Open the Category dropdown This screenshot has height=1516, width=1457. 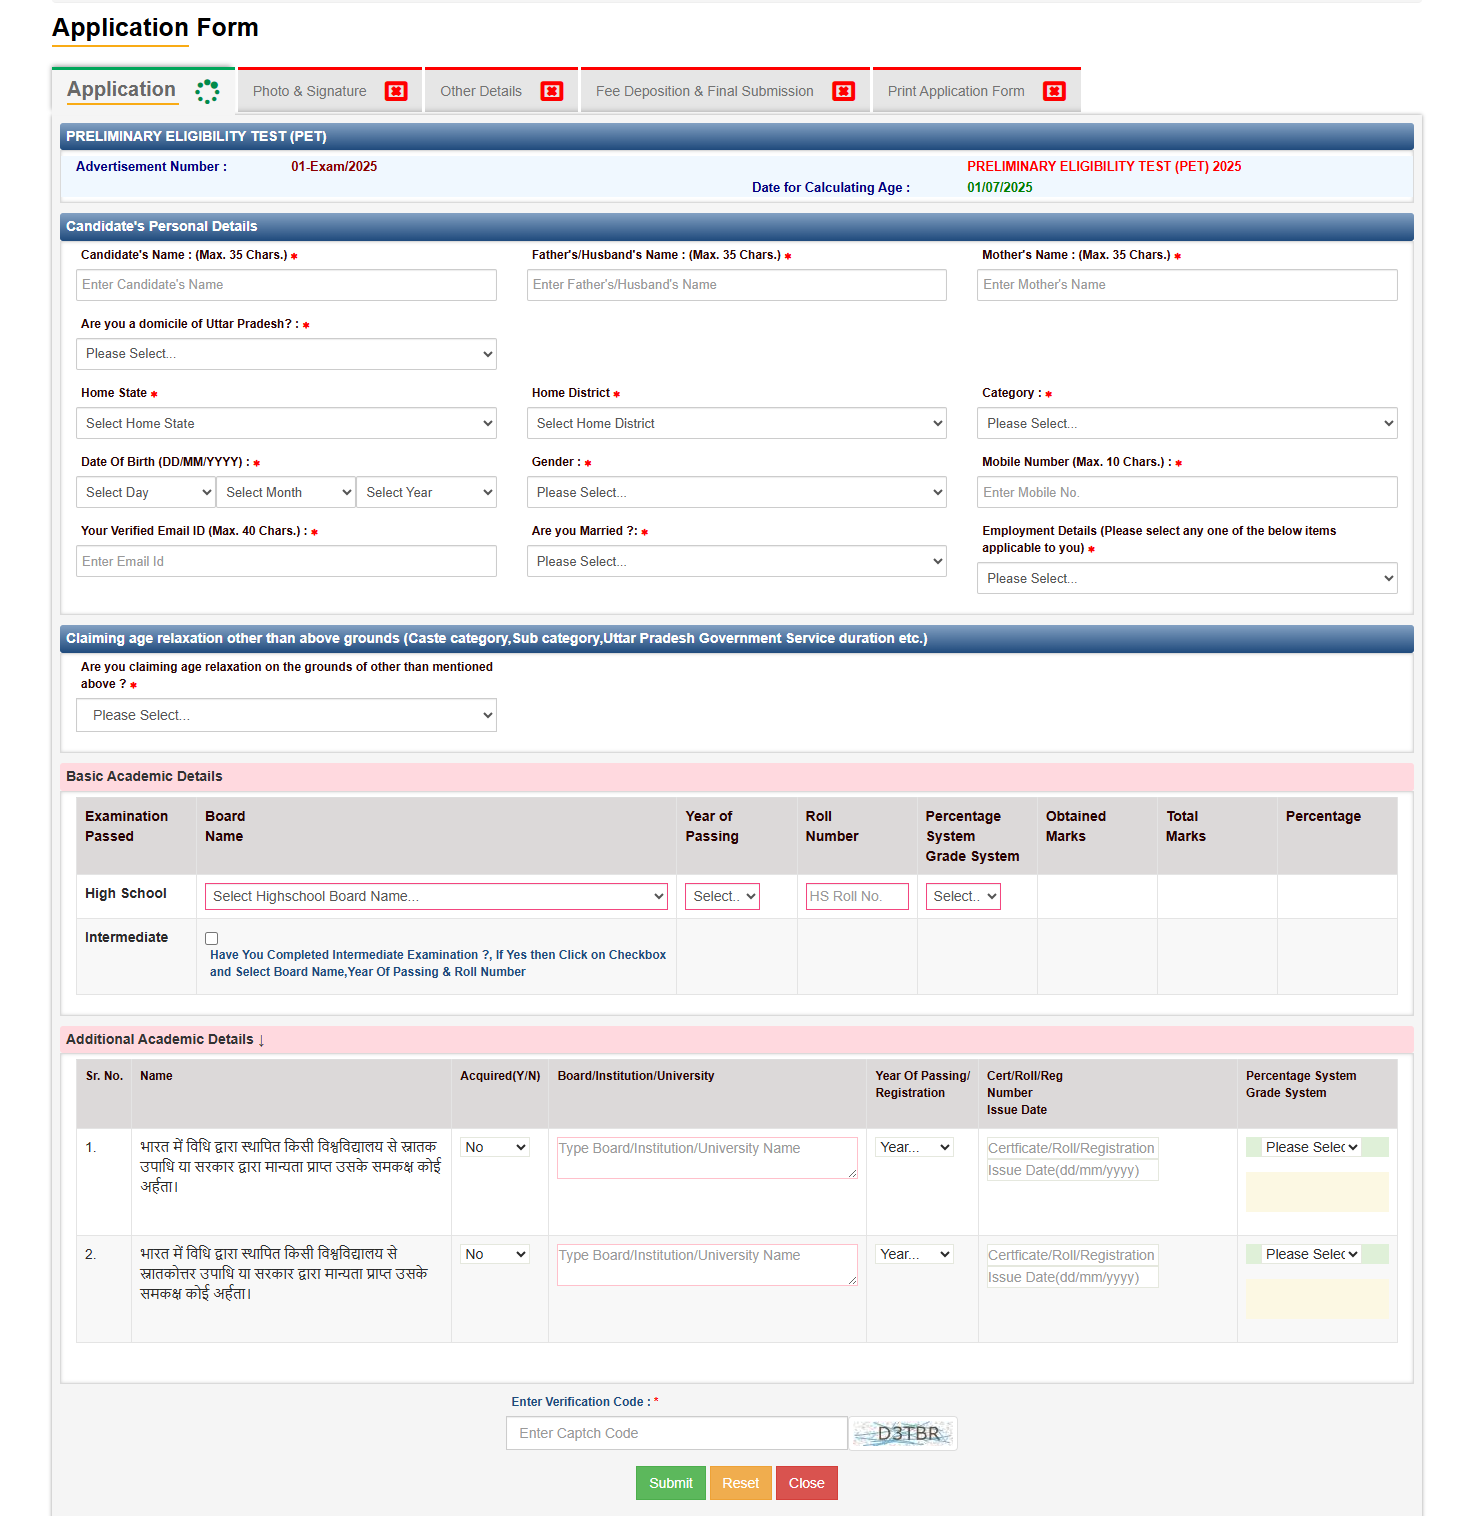pyautogui.click(x=1187, y=423)
